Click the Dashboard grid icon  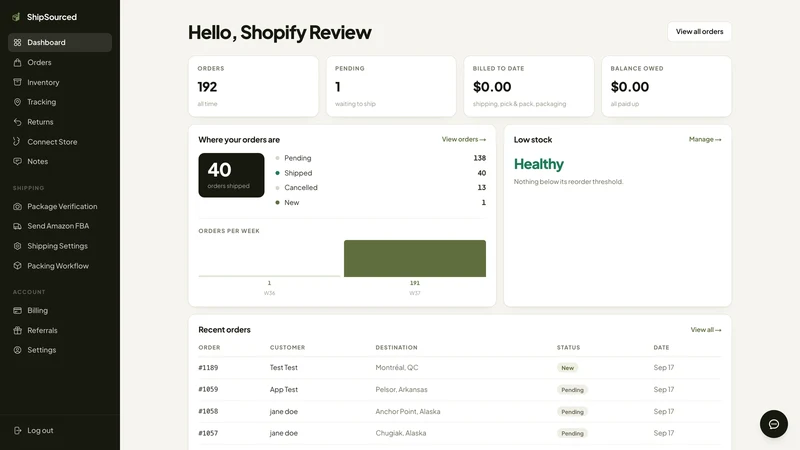[x=17, y=42]
